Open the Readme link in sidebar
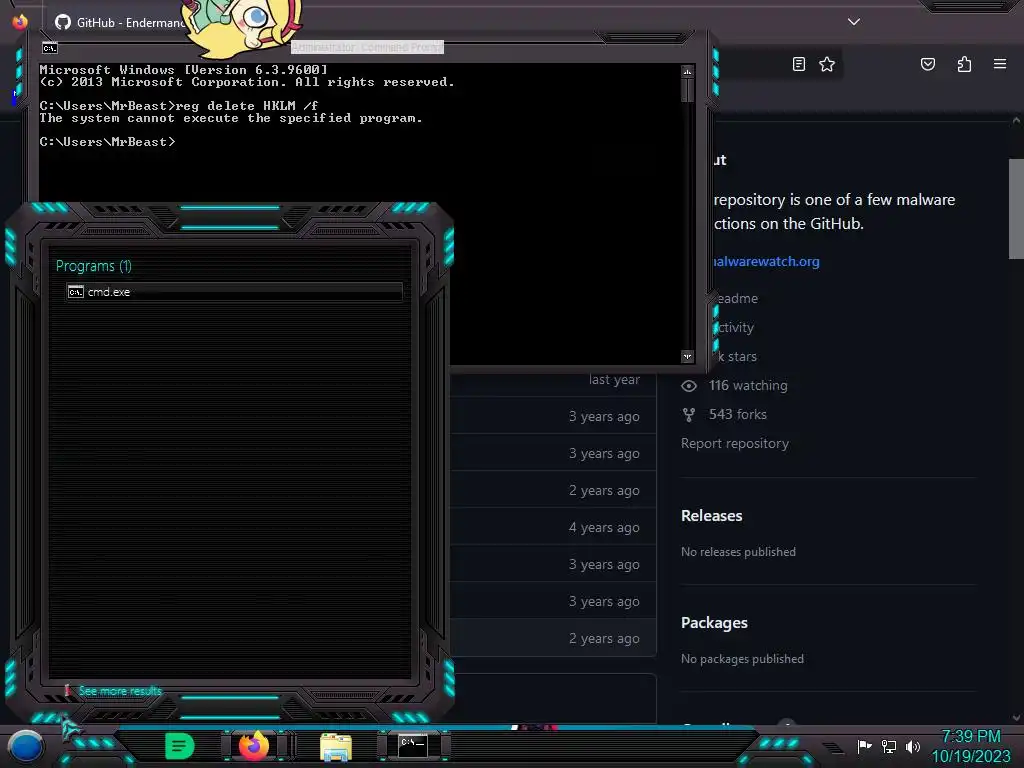The height and width of the screenshot is (768, 1024). pyautogui.click(x=736, y=298)
